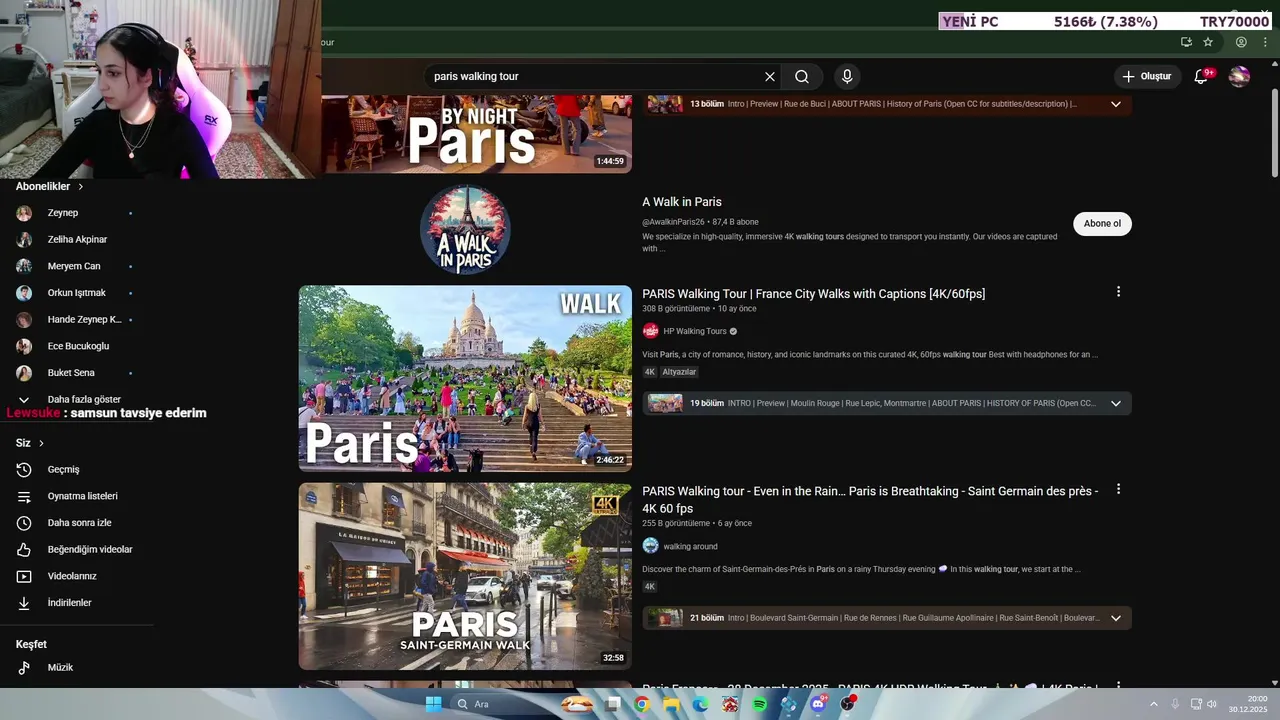Go to the 'walking around' channel
1280x720 pixels.
click(690, 546)
